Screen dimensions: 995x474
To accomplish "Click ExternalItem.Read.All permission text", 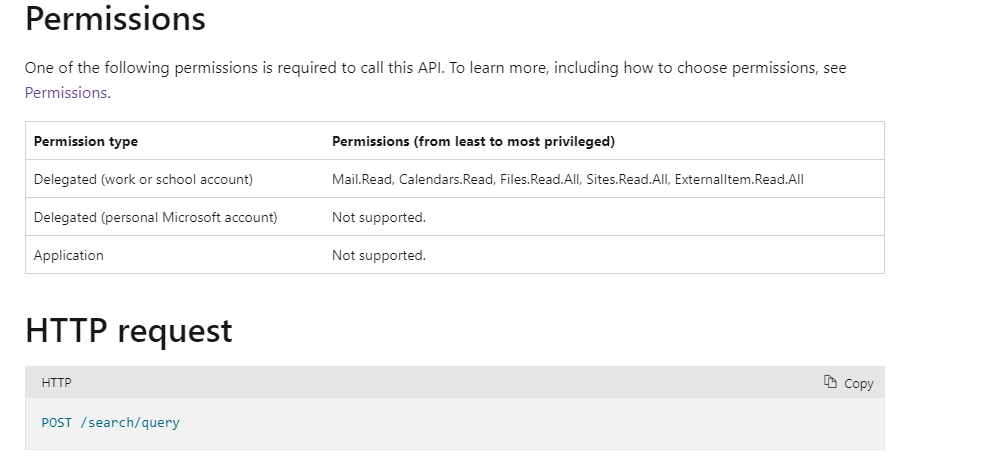I will [739, 180].
